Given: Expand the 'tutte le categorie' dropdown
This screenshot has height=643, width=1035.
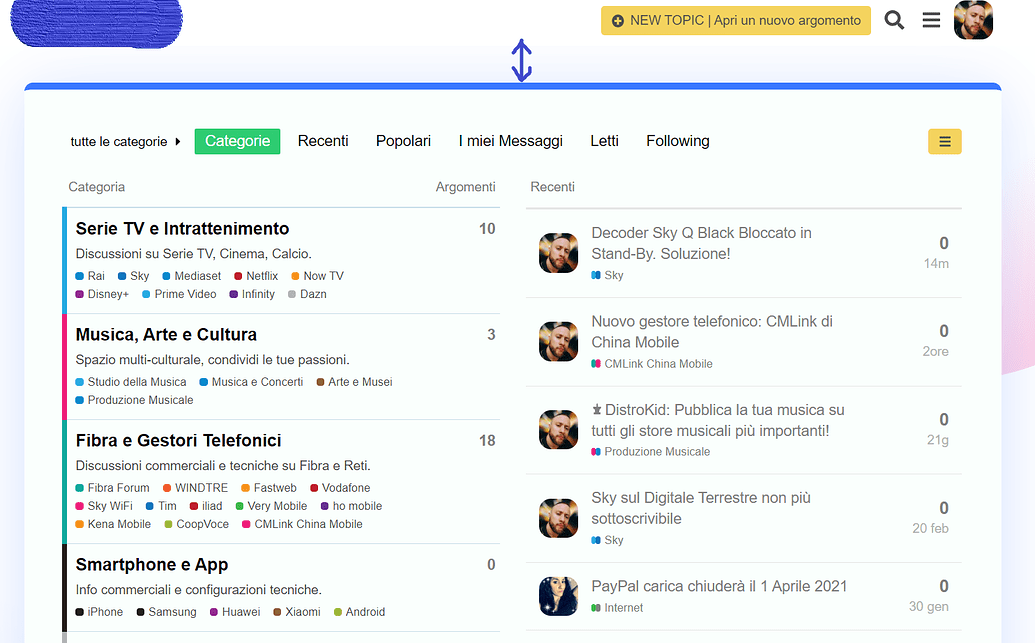Looking at the screenshot, I should (x=125, y=142).
